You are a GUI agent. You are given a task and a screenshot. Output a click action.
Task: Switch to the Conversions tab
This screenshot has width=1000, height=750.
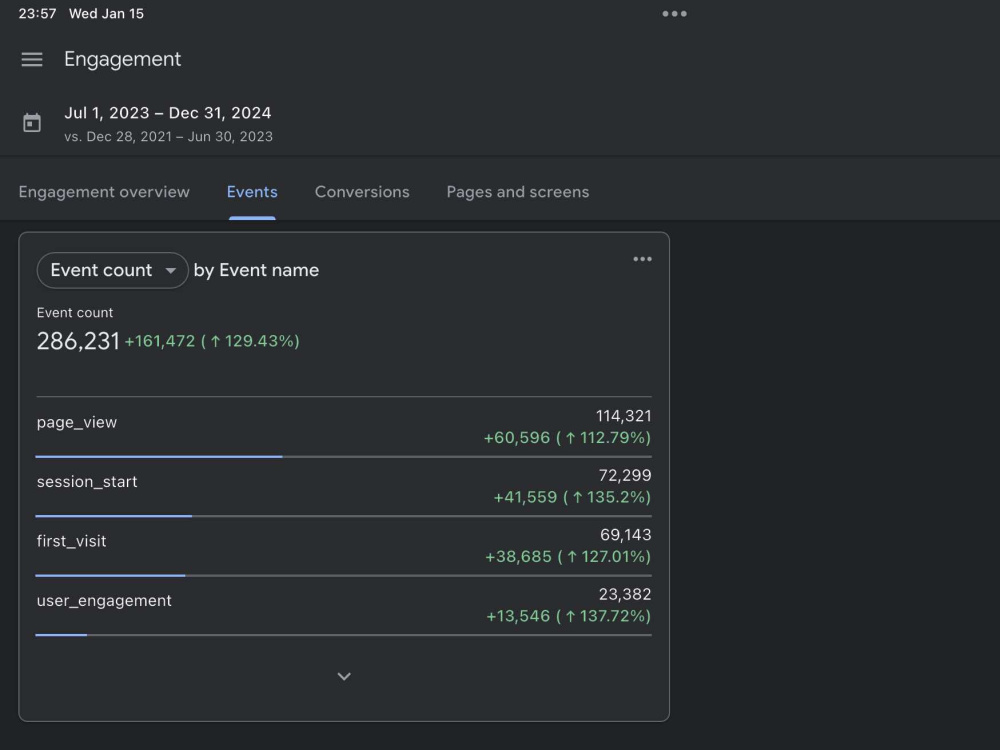click(362, 192)
